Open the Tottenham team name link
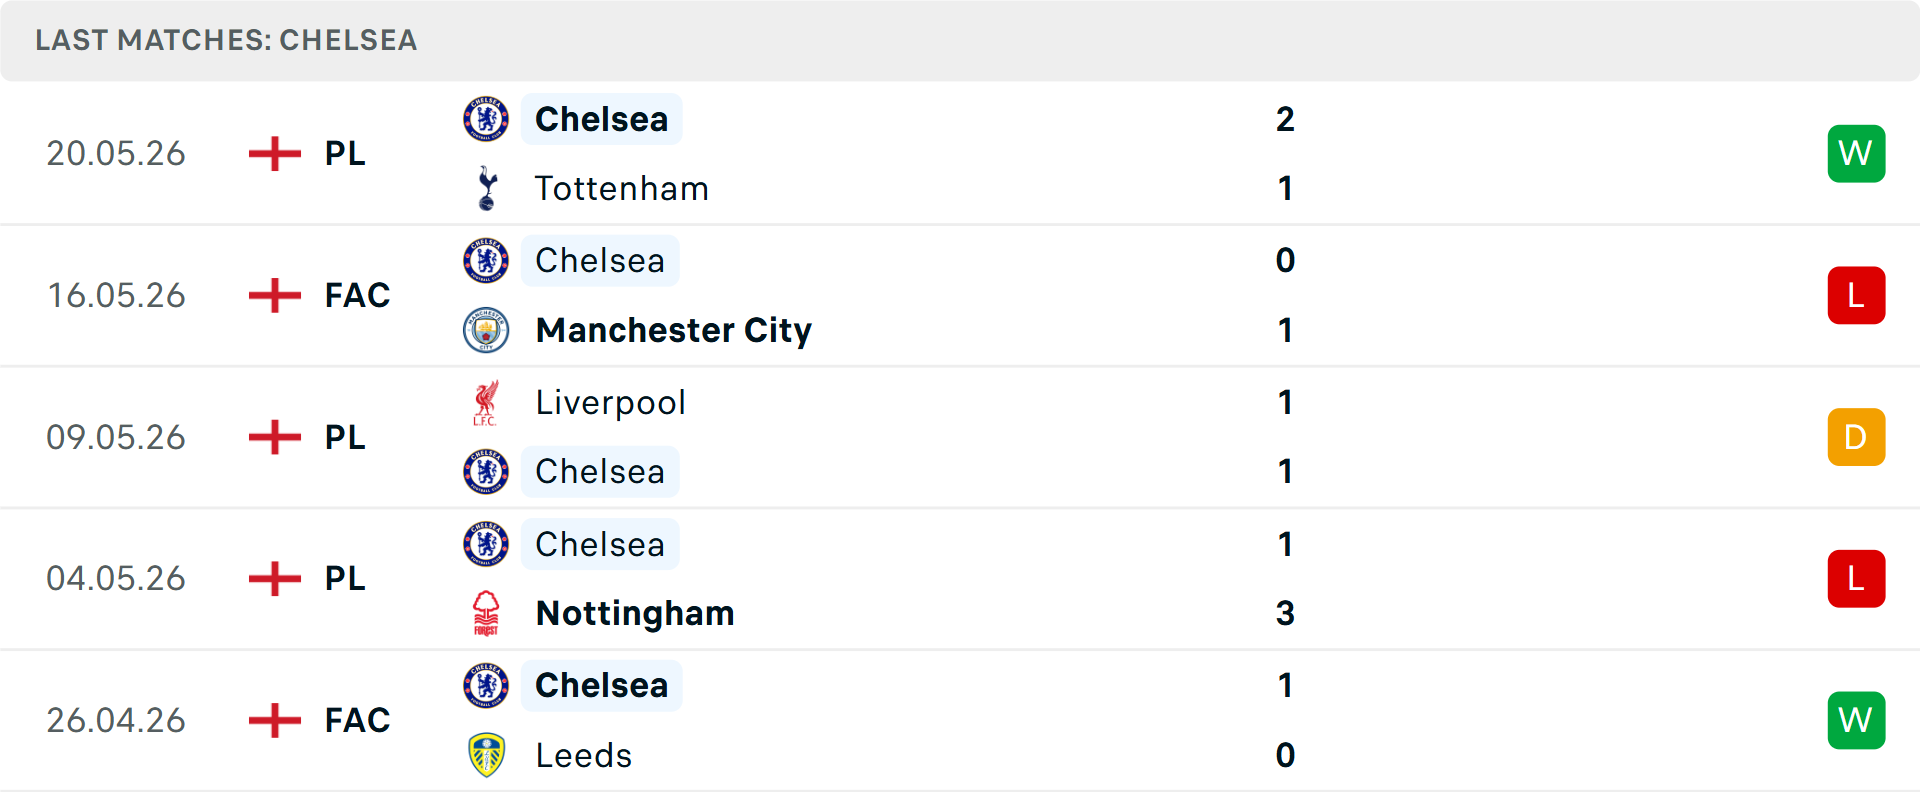Screen dimensions: 1920x792 (x=622, y=188)
